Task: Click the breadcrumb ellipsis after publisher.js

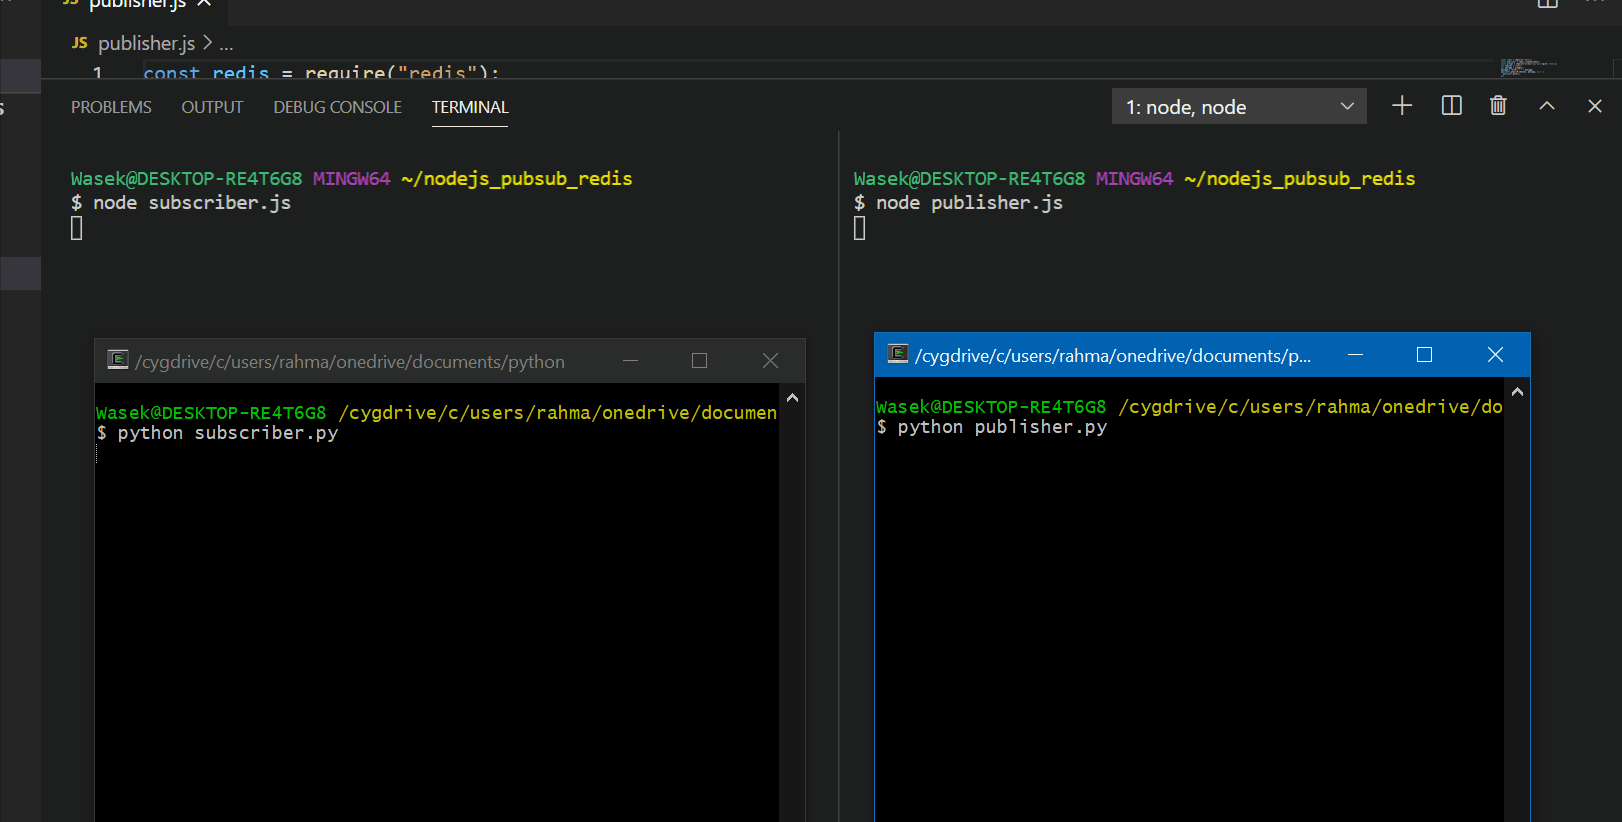Action: [226, 44]
